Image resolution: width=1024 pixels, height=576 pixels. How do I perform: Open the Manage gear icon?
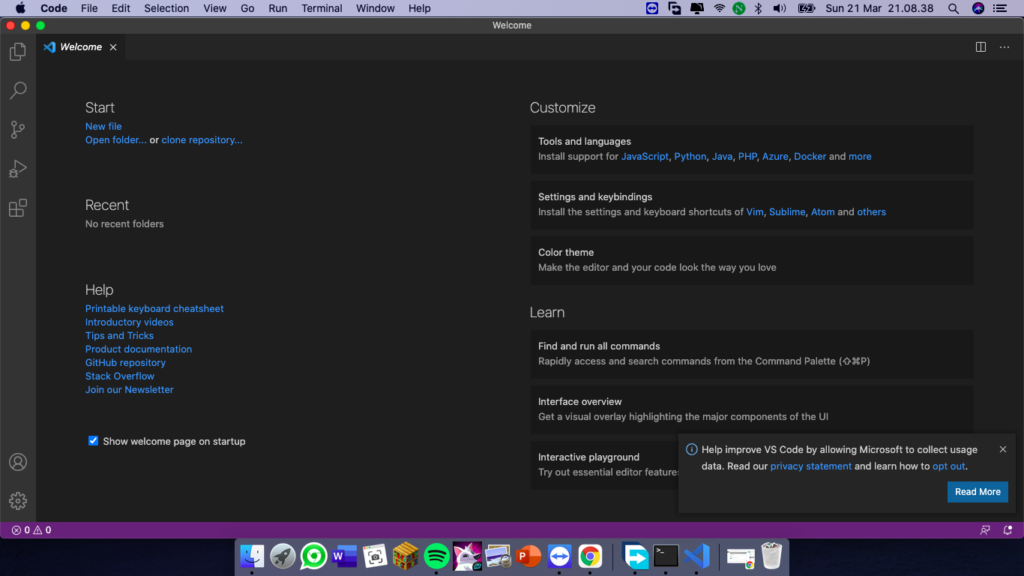18,501
